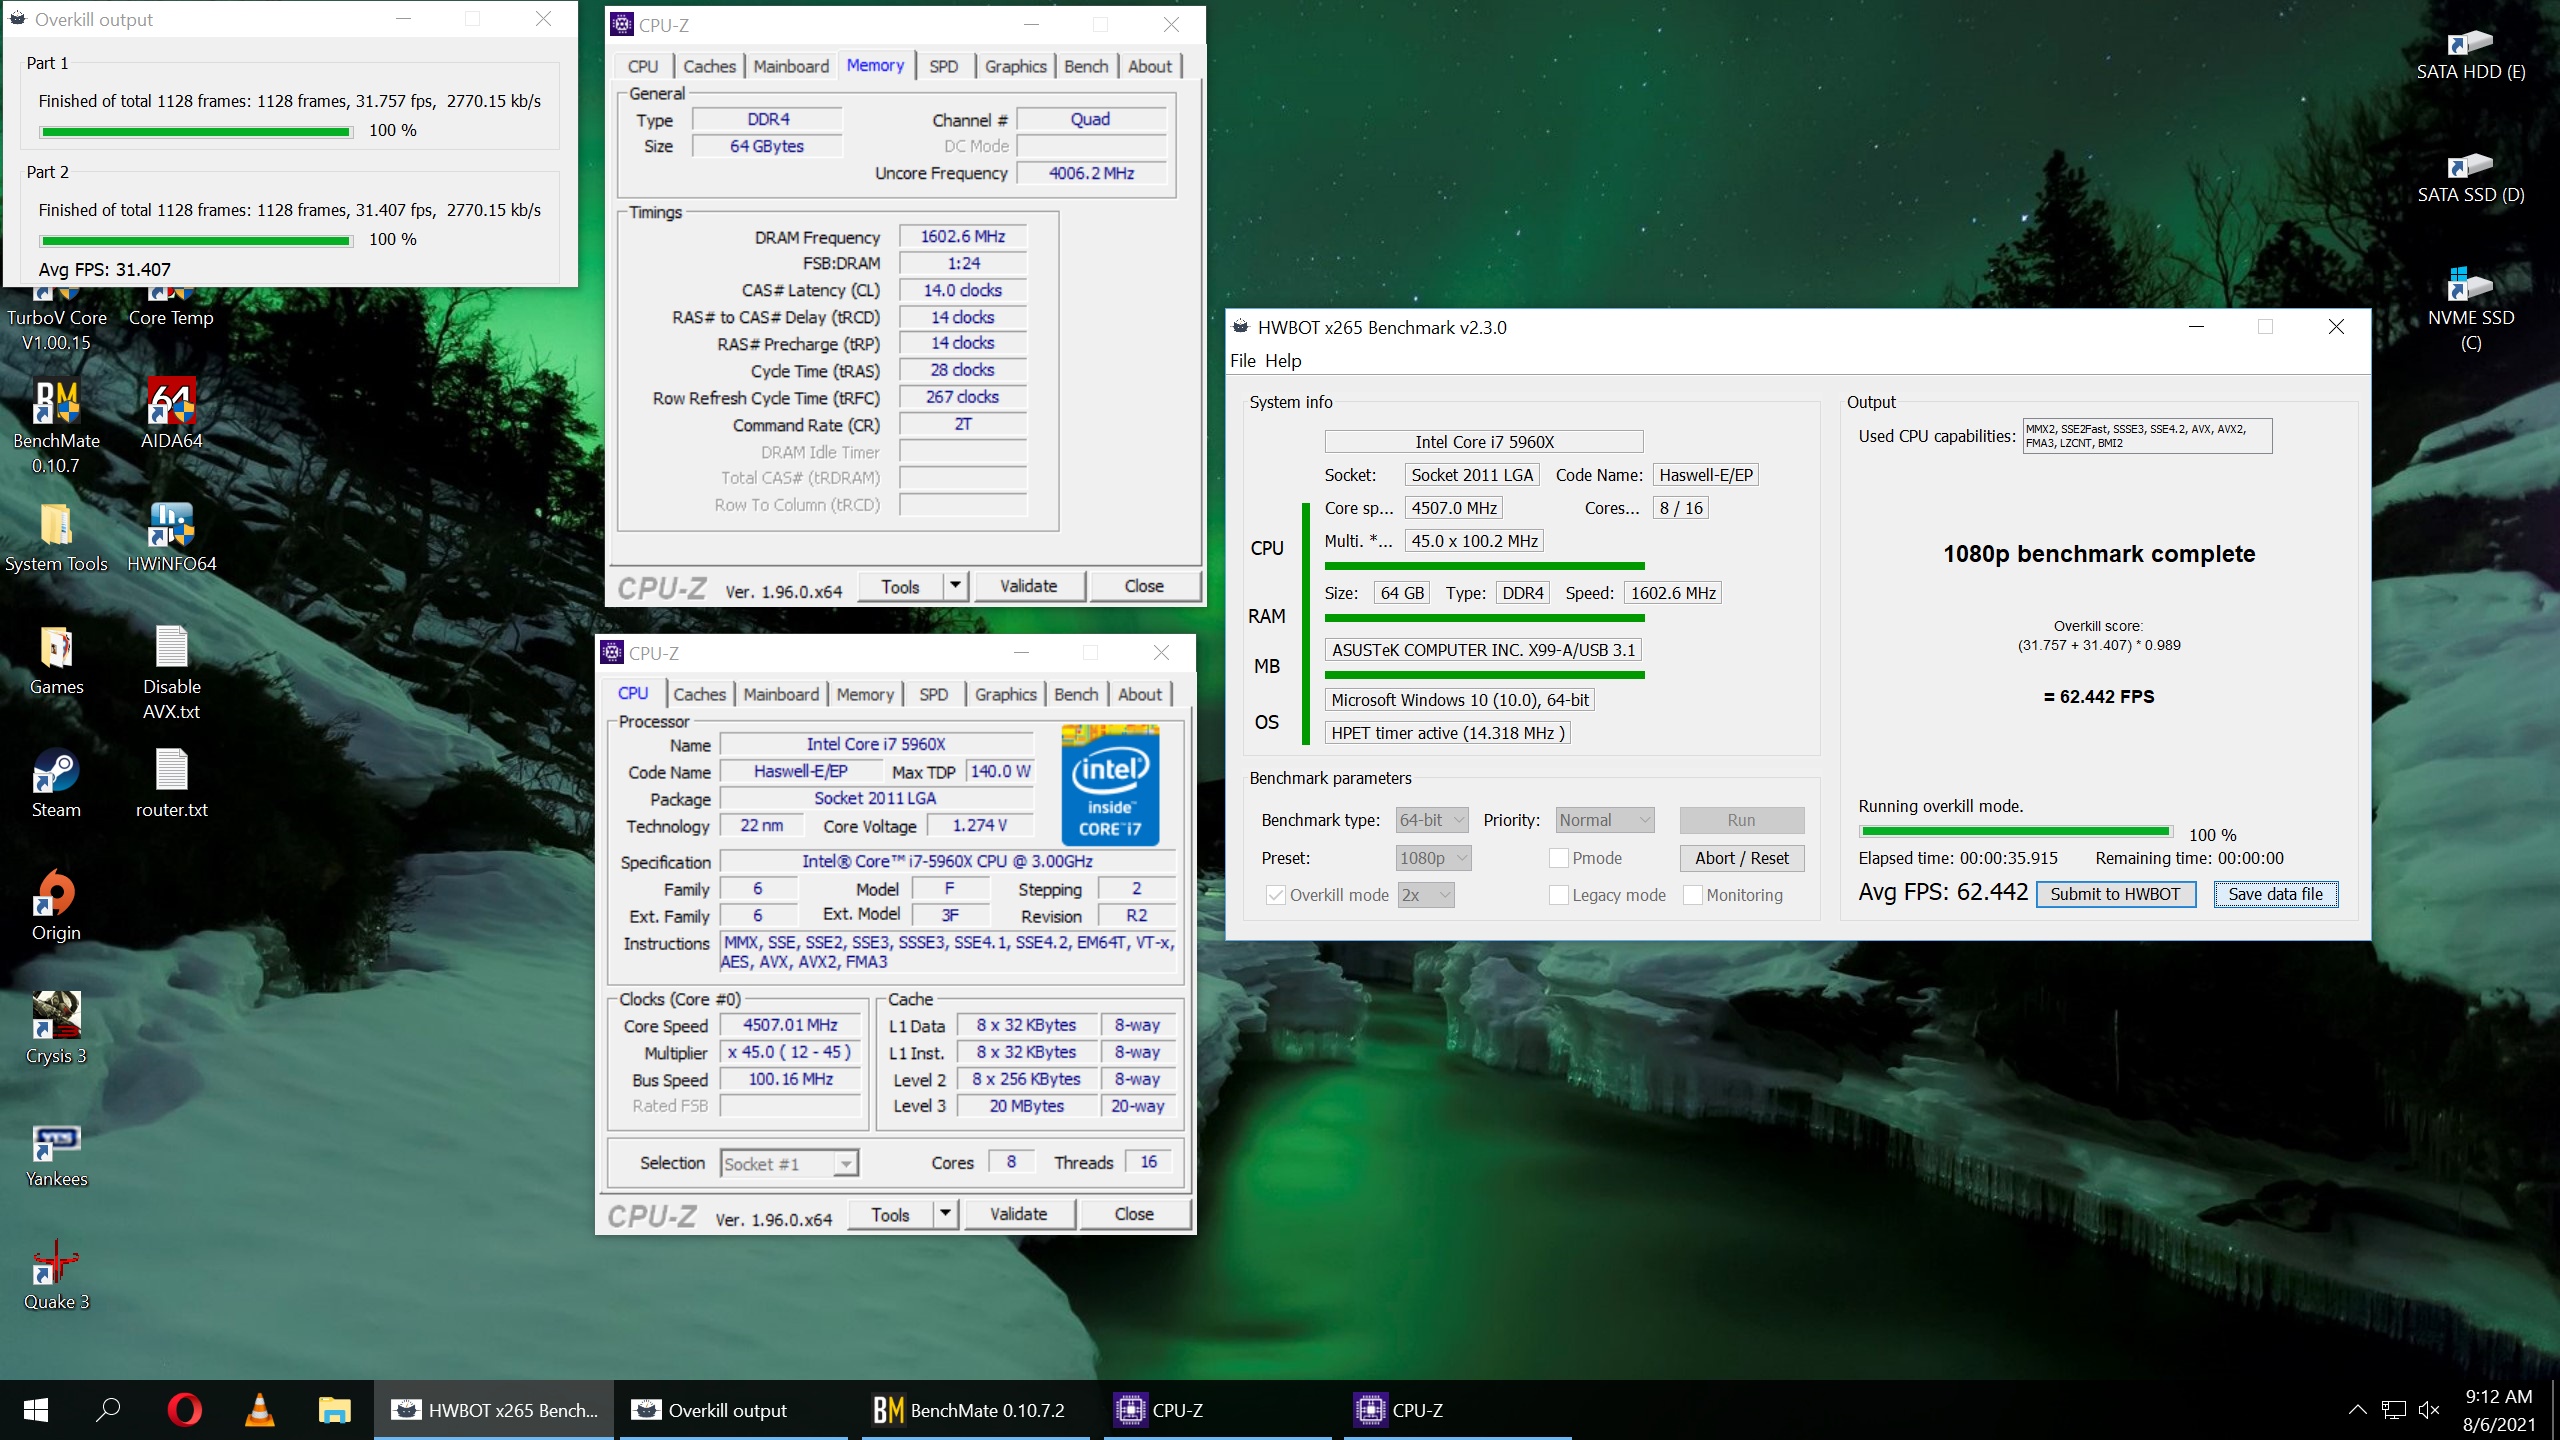This screenshot has height=1440, width=2560.
Task: Click the Abort / Reset button
Action: pos(1742,858)
